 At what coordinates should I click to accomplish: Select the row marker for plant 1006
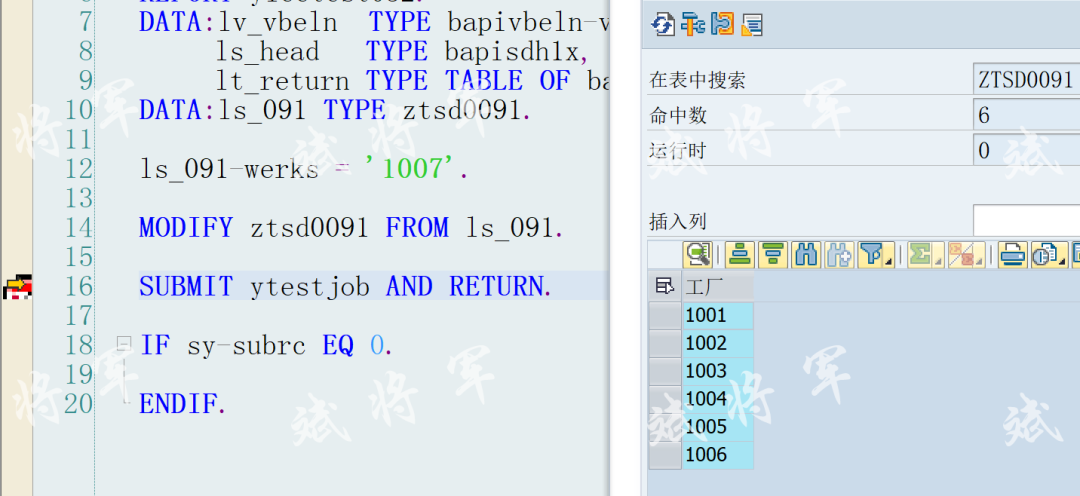[665, 455]
